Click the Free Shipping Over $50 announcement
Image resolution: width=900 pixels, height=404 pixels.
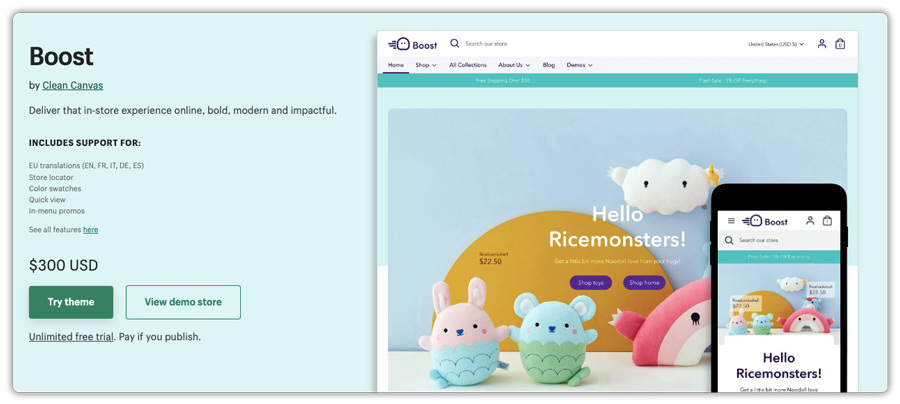(503, 80)
